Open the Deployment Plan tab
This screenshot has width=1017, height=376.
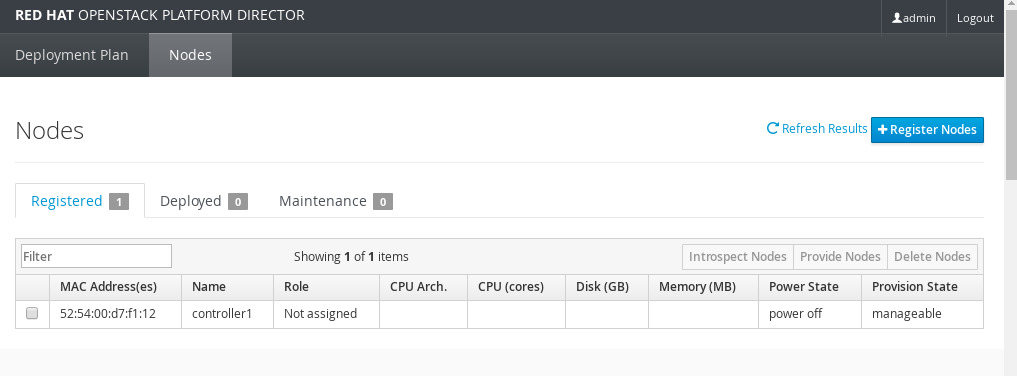(x=72, y=55)
